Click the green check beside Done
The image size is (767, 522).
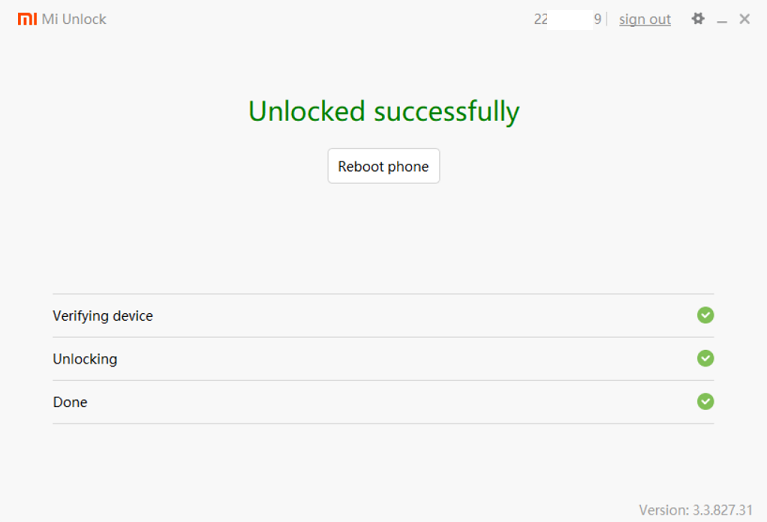[705, 401]
